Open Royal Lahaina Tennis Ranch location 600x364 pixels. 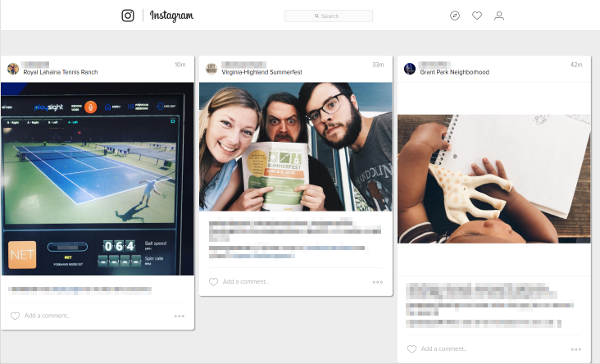pos(61,72)
